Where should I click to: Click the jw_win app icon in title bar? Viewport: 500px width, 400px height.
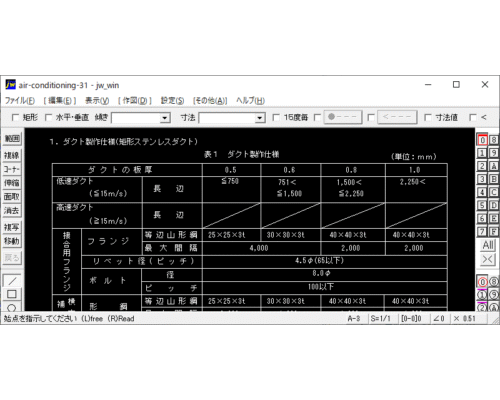click(10, 85)
